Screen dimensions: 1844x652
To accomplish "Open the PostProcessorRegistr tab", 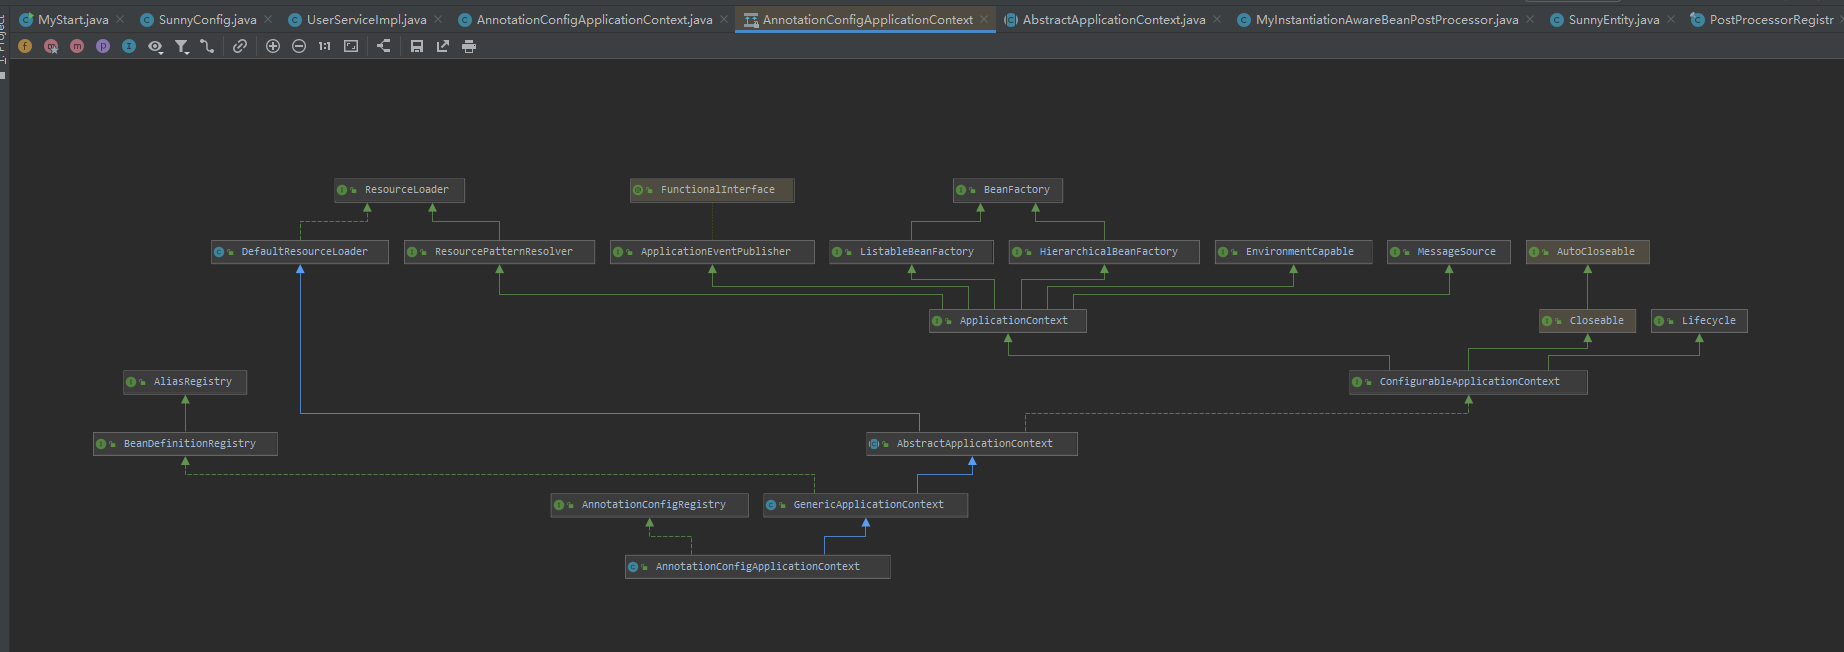I will pyautogui.click(x=1766, y=19).
